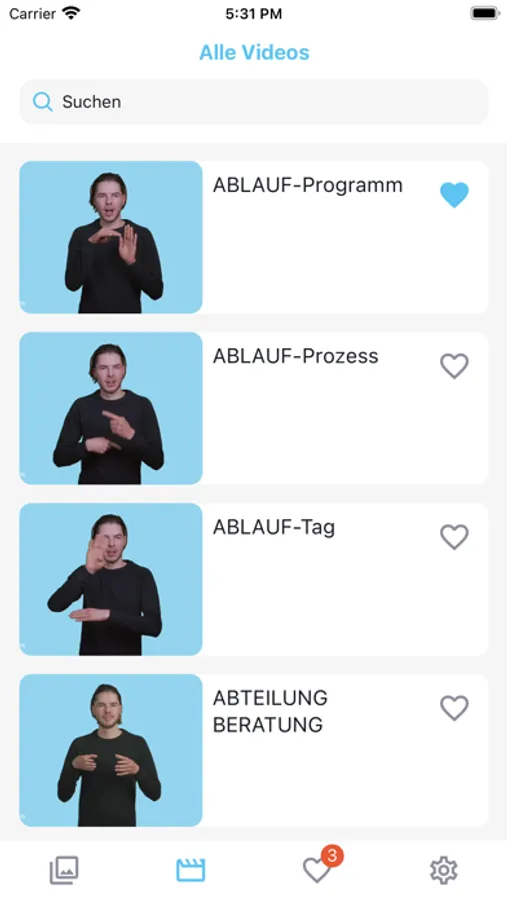This screenshot has height=900, width=507.
Task: Open the ABTEILUNG BERATUNG entry title
Action: 270,711
